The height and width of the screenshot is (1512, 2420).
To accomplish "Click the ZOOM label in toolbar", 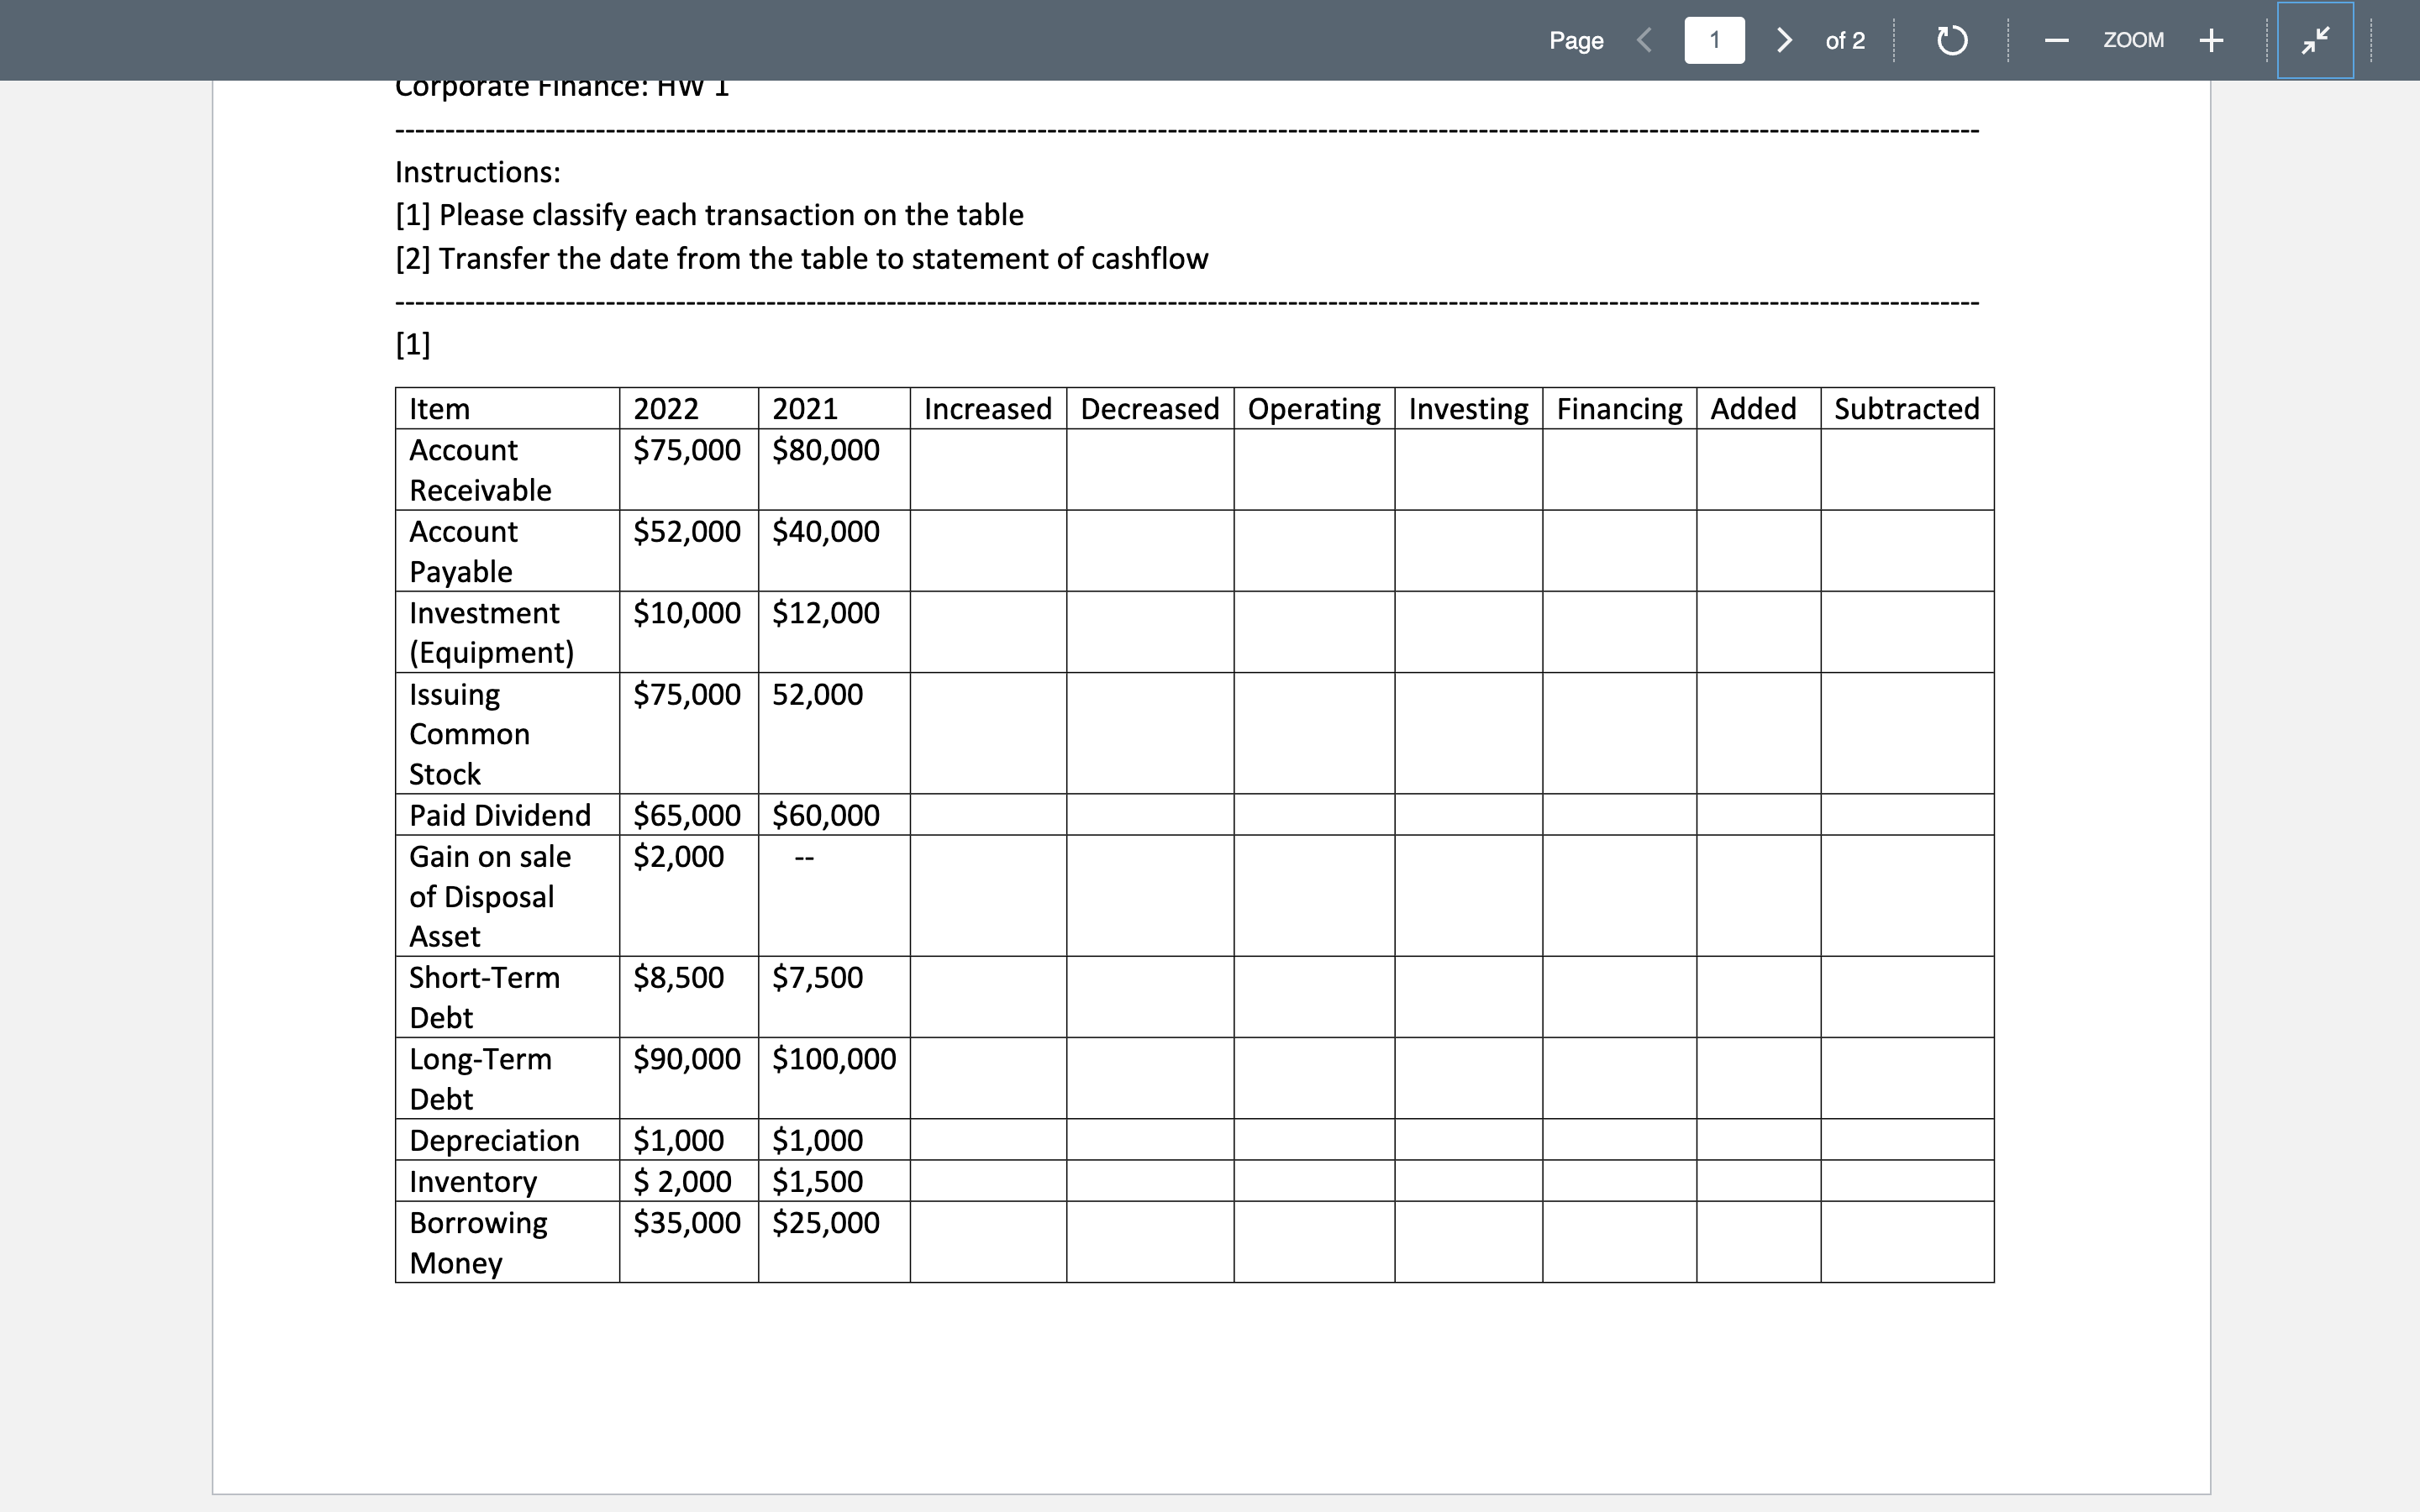I will click(2133, 40).
